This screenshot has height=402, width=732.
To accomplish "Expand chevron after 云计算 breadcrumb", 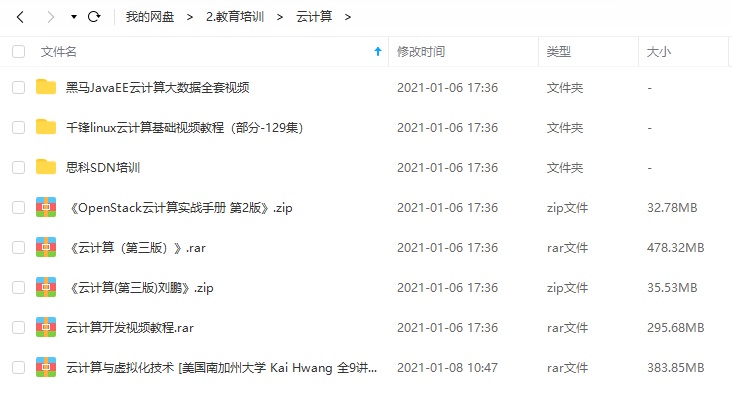I will [x=347, y=17].
